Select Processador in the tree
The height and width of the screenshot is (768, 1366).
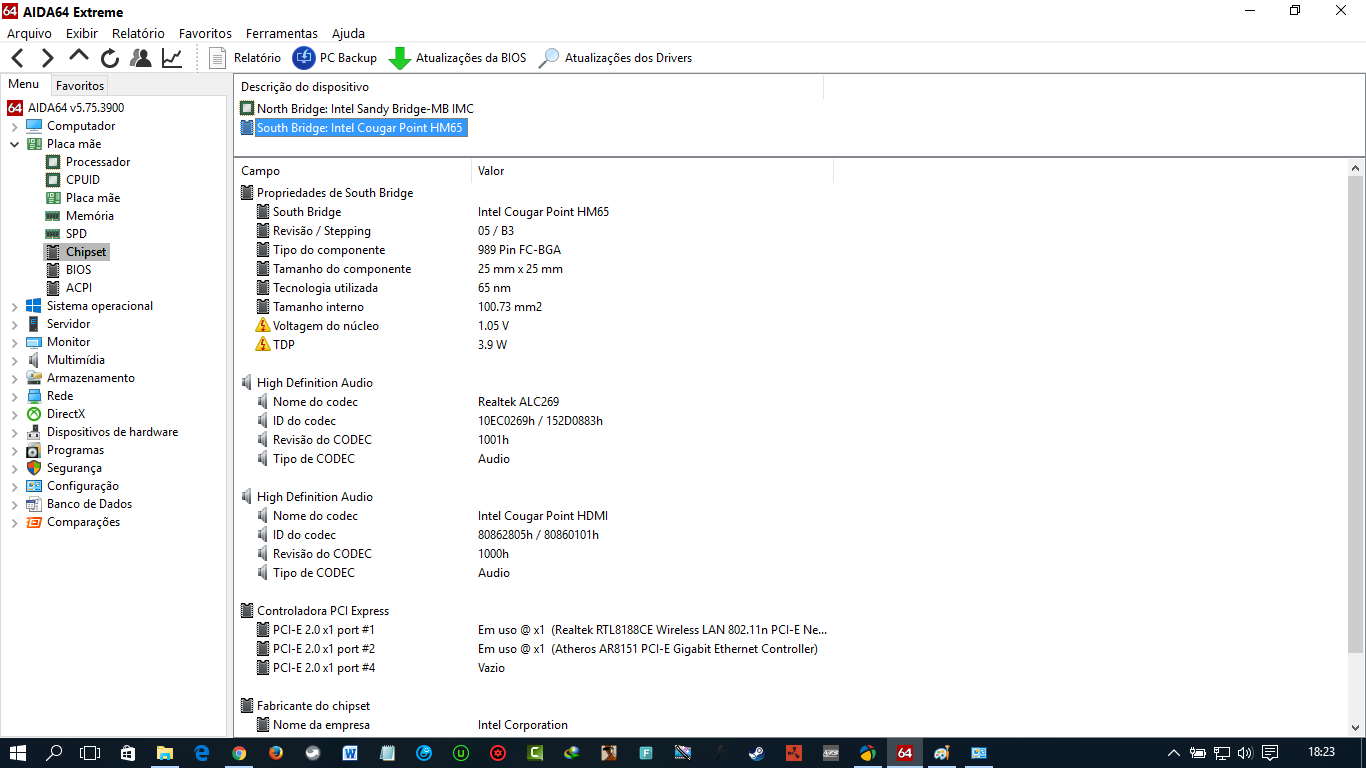98,162
